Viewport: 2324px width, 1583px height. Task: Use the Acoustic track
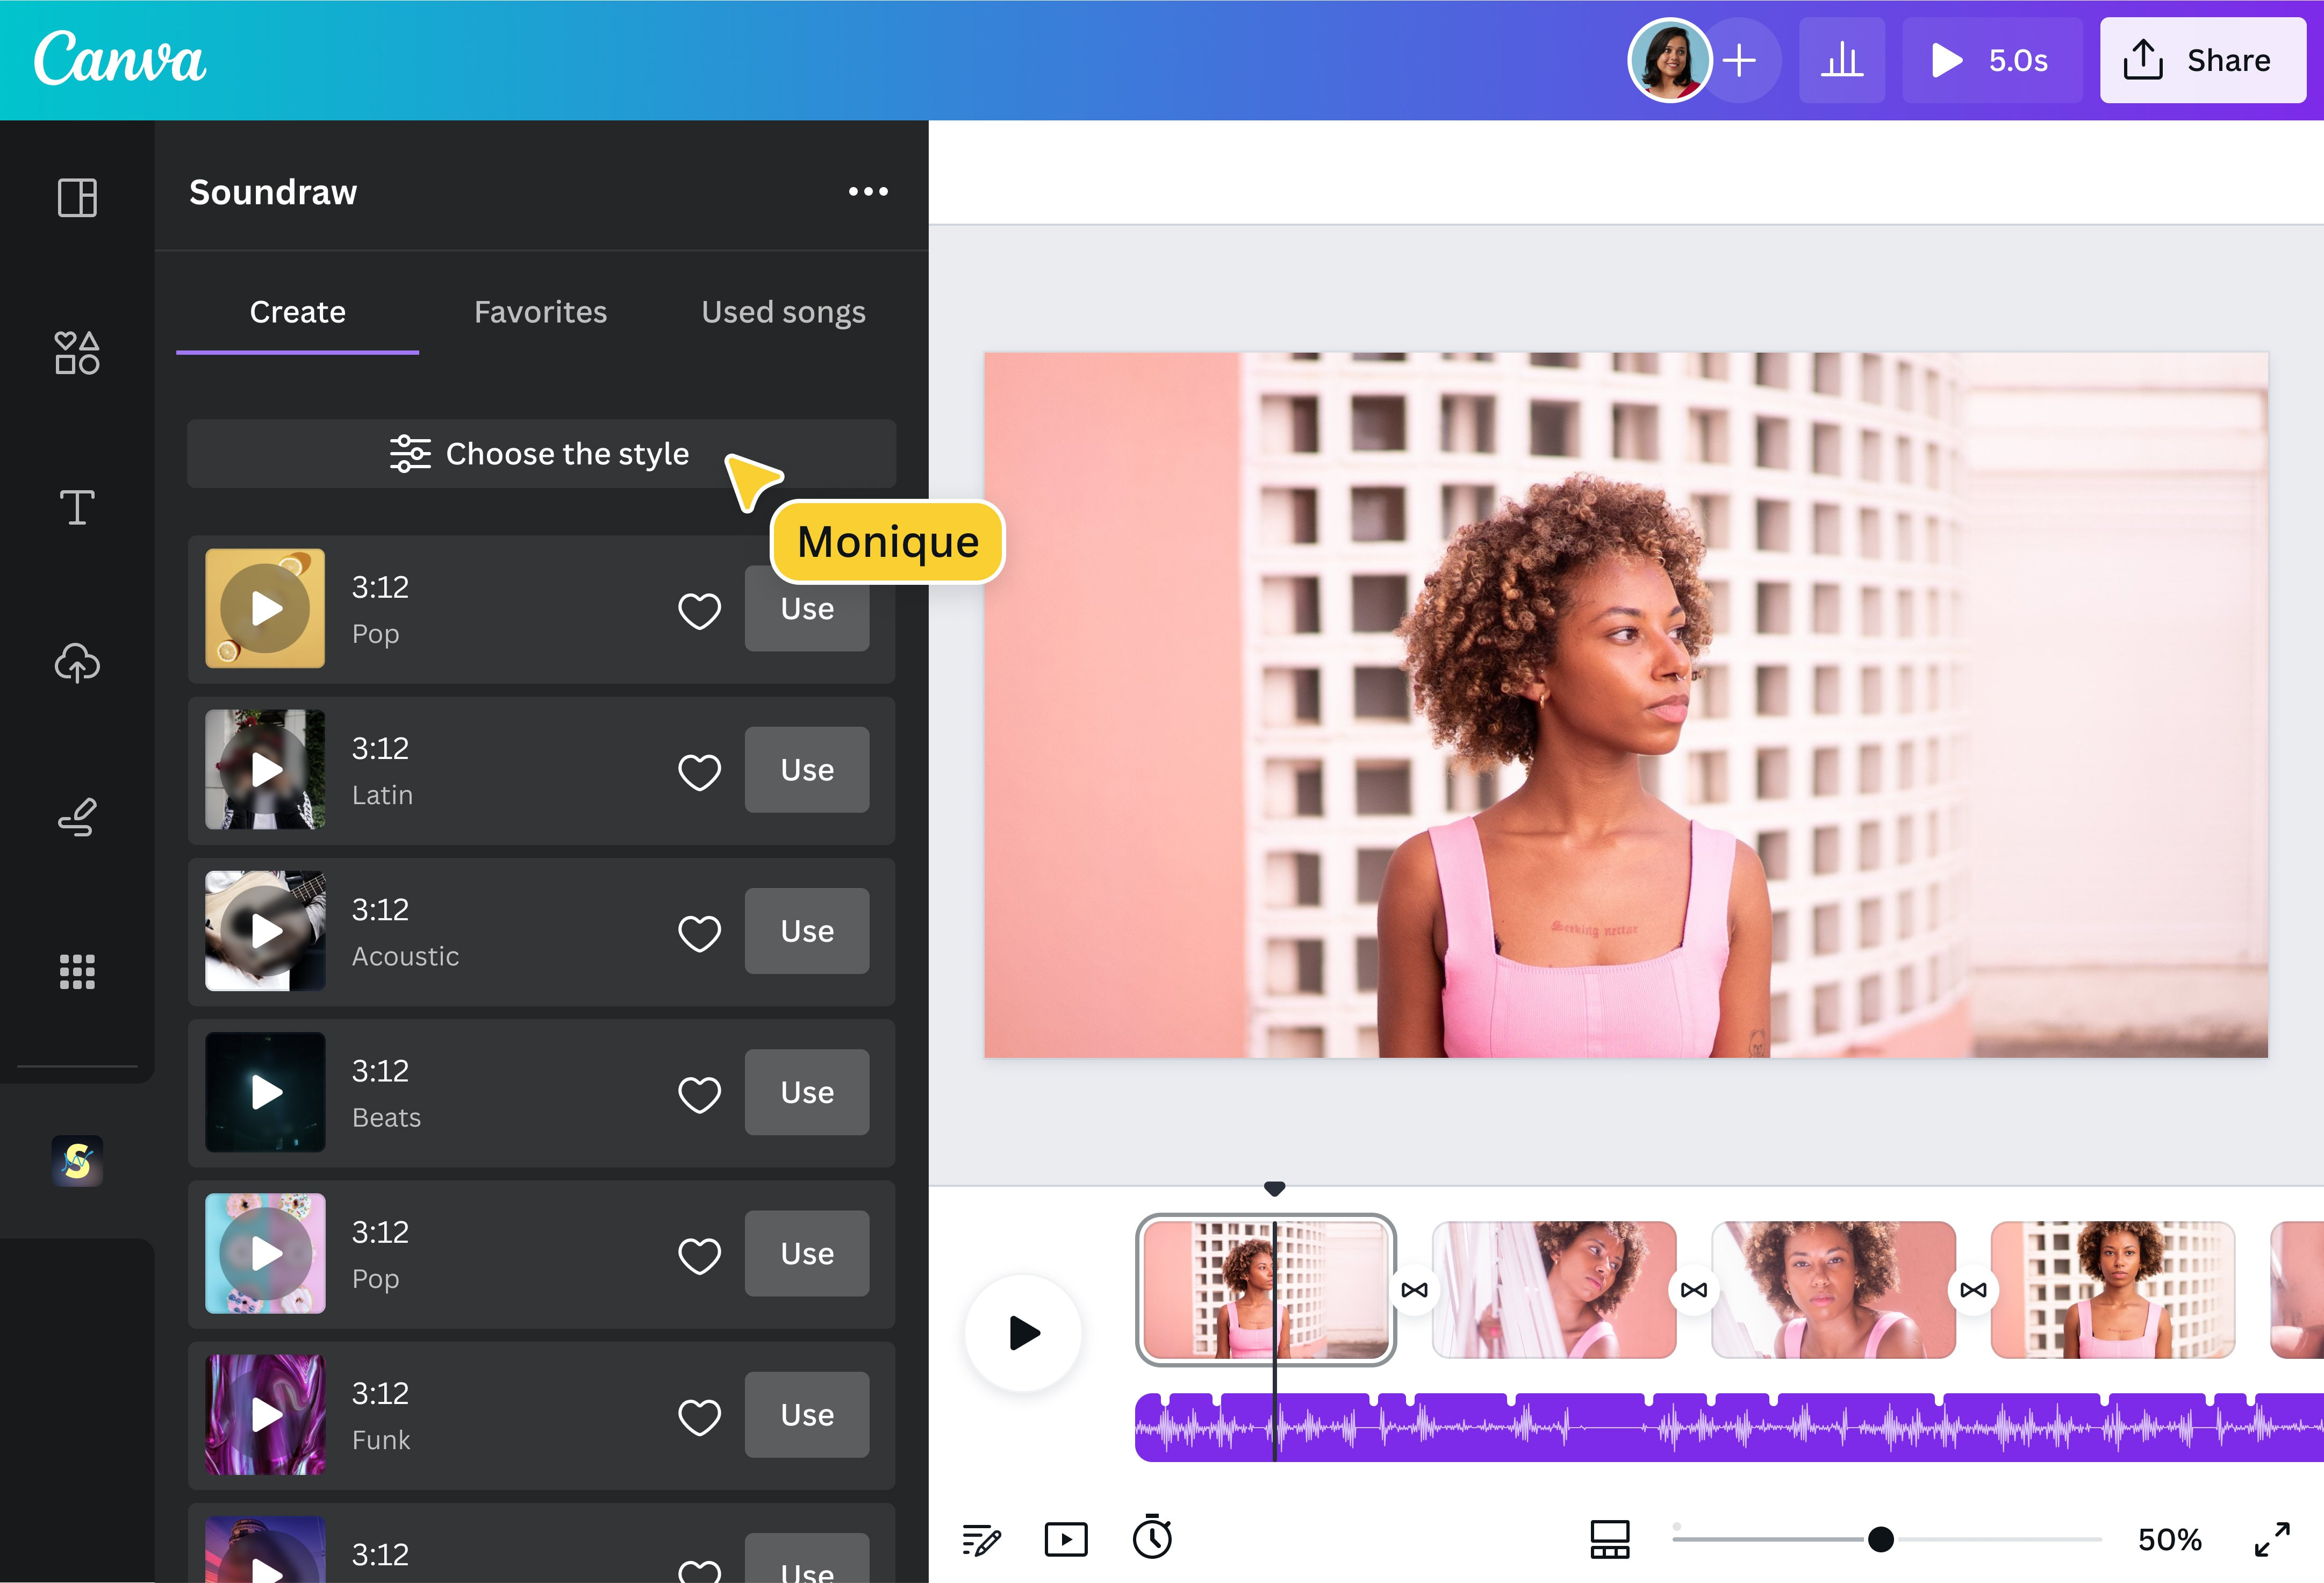(806, 931)
